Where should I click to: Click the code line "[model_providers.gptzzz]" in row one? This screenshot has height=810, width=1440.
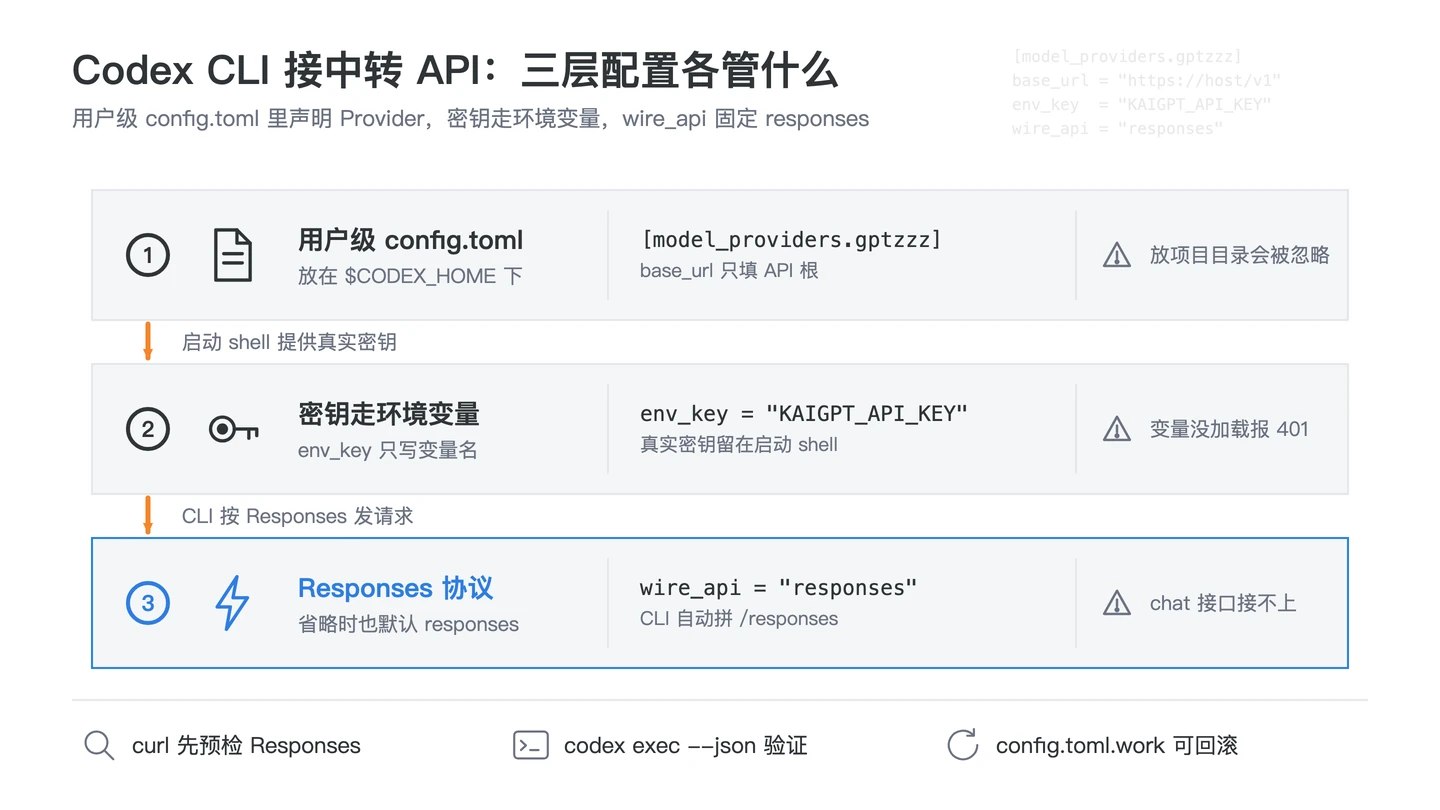(x=791, y=239)
